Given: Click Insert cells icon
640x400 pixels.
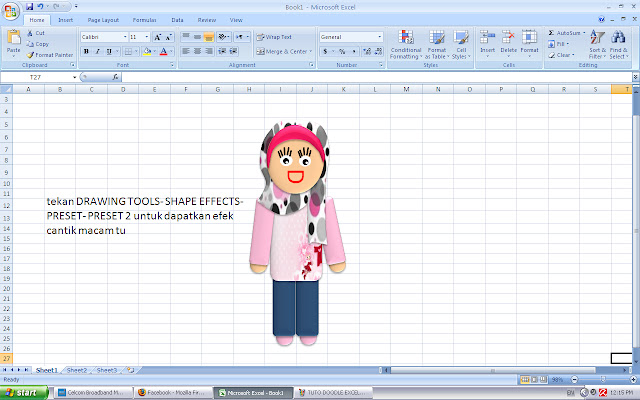Looking at the screenshot, I should point(487,38).
